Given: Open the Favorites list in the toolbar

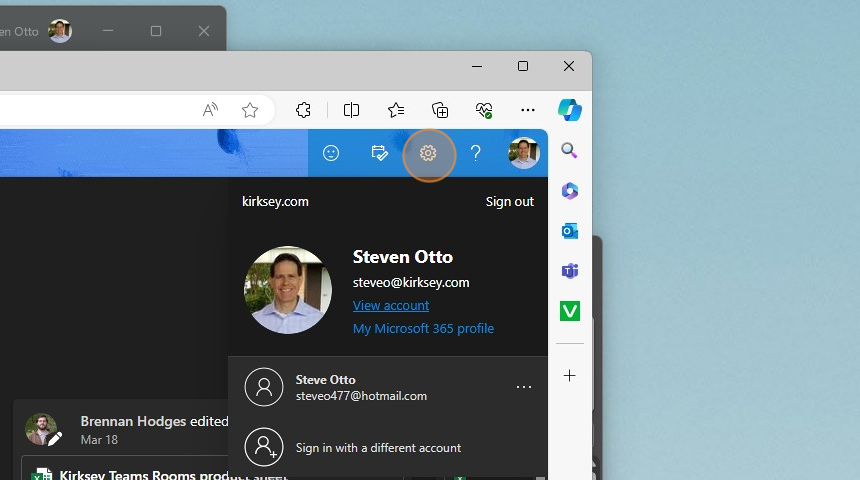Looking at the screenshot, I should point(396,110).
